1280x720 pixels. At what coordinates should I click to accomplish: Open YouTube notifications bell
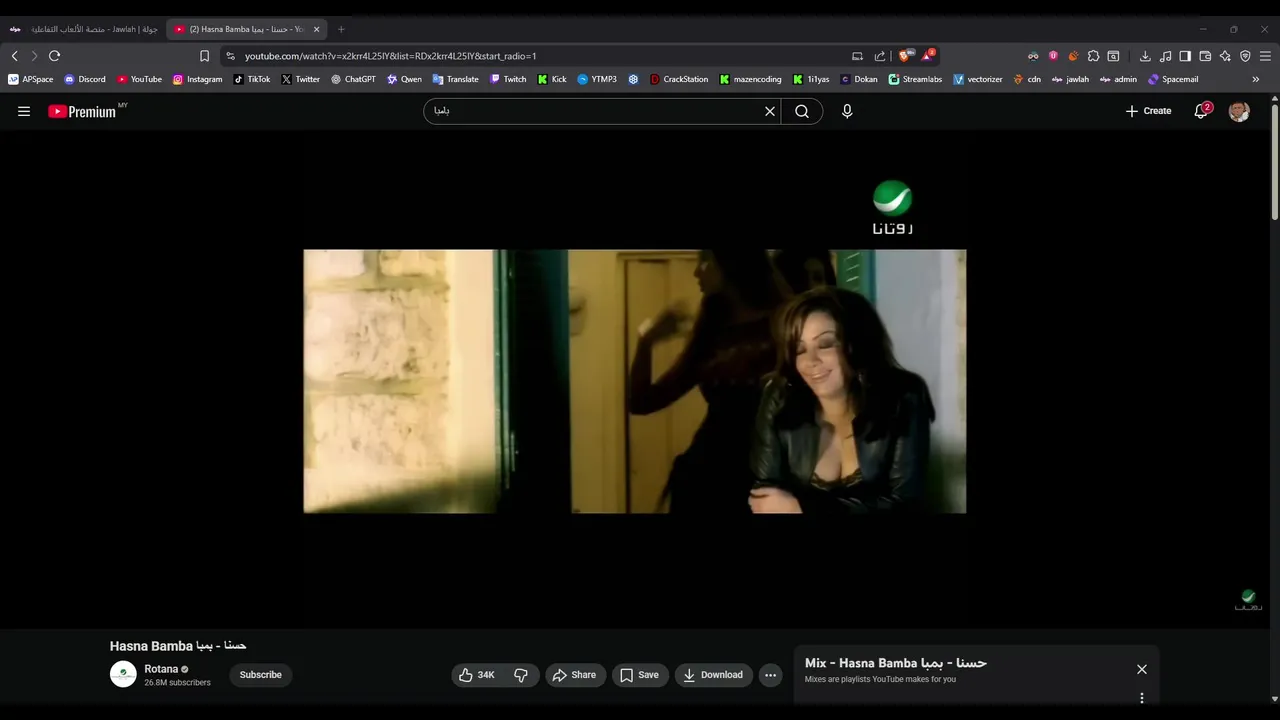(1201, 111)
